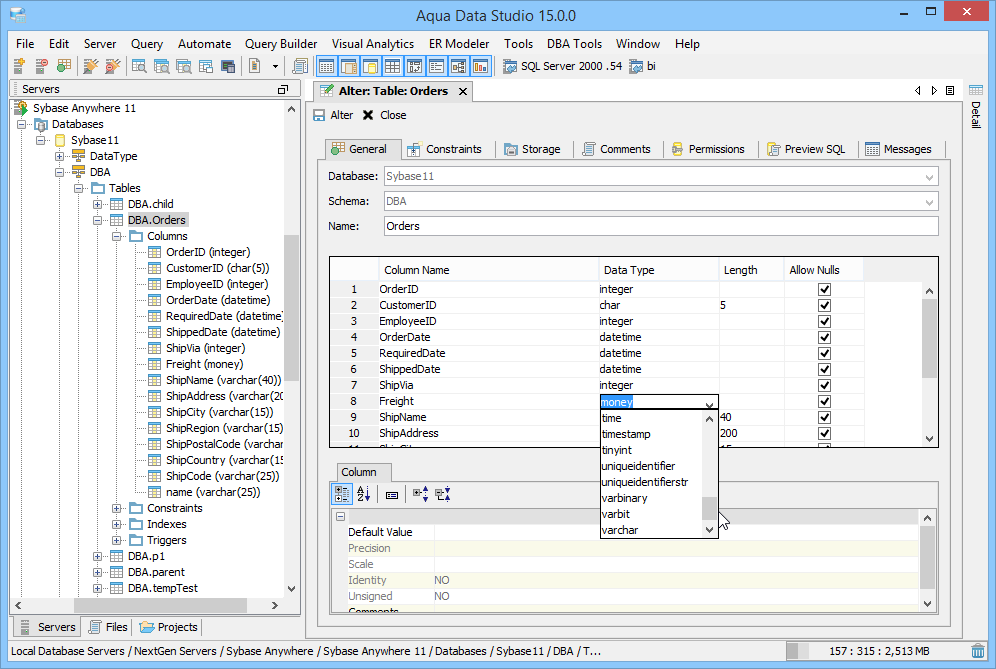Click the expand all properties icon
Screen dimensions: 996x669
[x=420, y=494]
